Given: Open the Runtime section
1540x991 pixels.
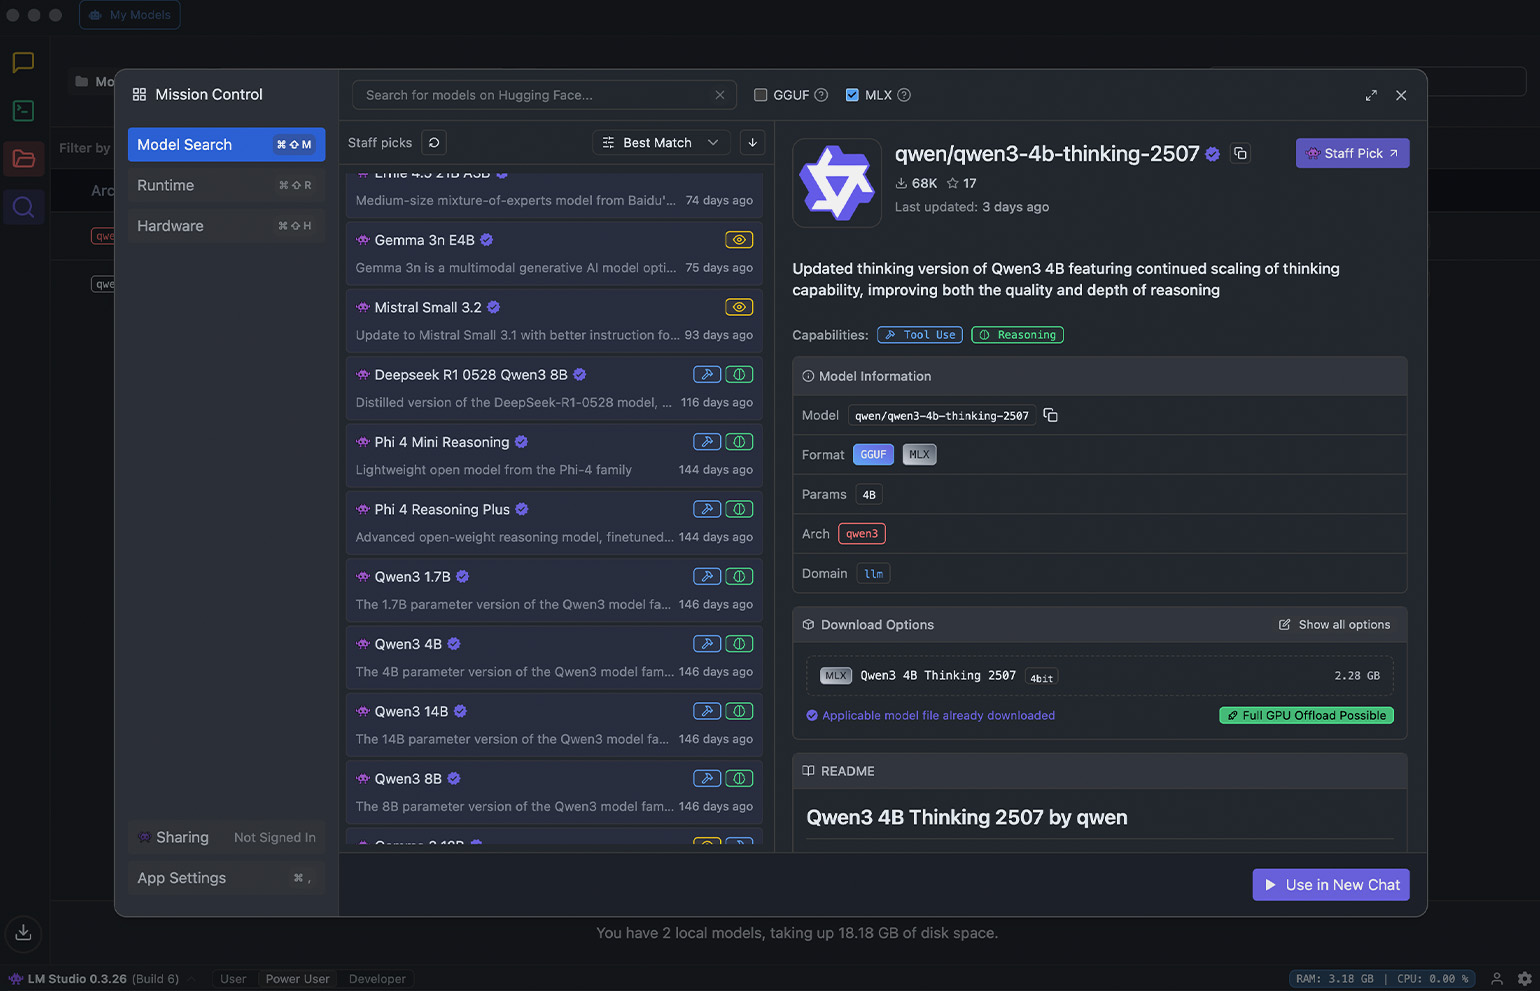Looking at the screenshot, I should click(x=226, y=185).
